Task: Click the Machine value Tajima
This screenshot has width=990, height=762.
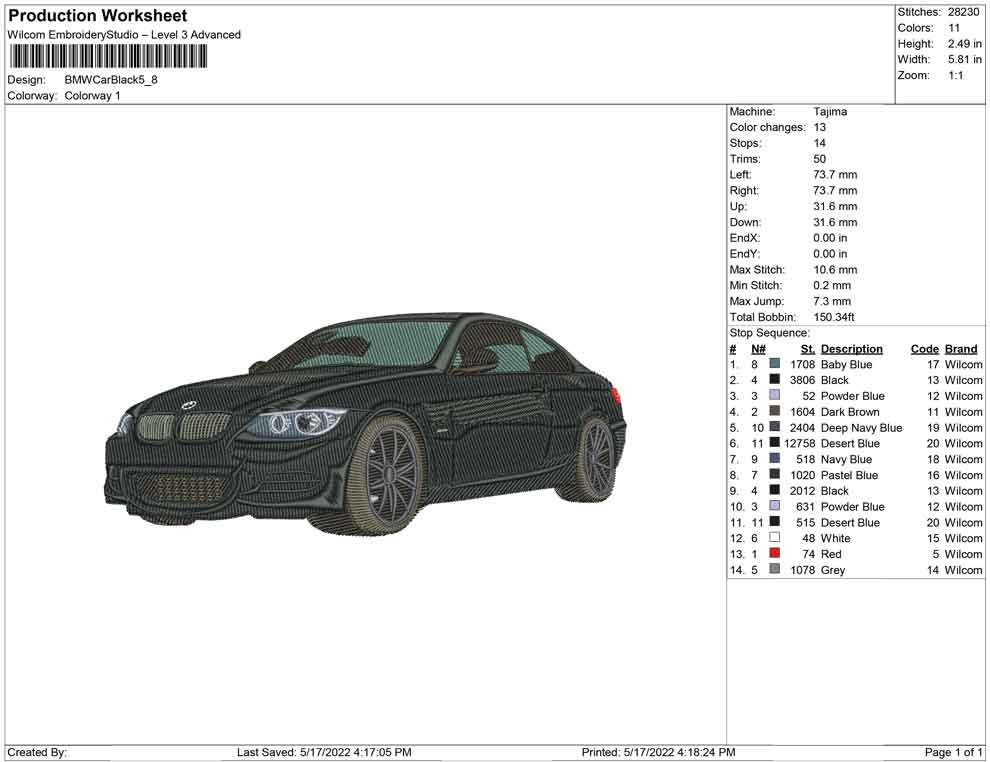Action: tap(830, 112)
